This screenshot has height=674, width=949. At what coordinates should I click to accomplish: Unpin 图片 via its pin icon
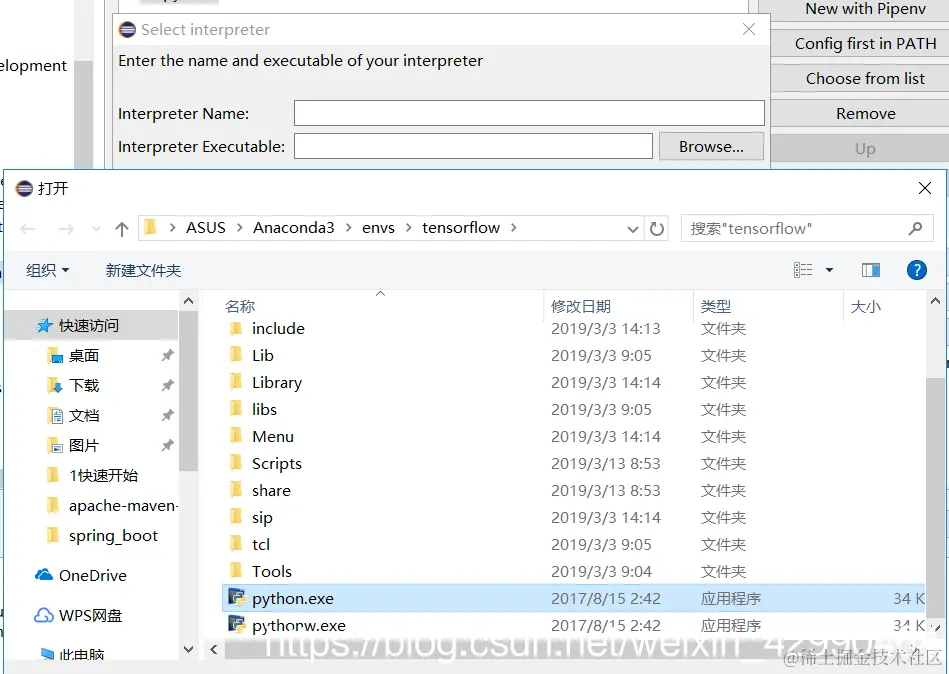pos(168,445)
